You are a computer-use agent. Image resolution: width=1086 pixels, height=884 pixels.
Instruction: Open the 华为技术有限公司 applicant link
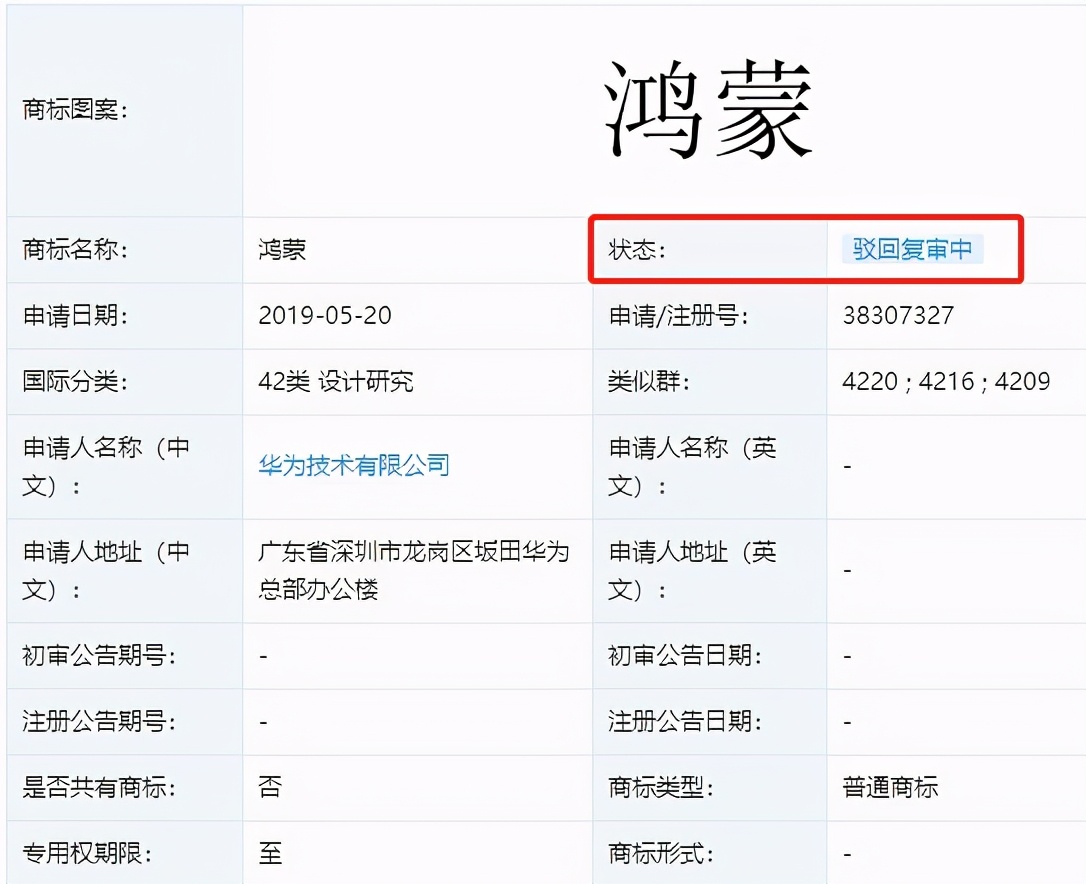pyautogui.click(x=352, y=464)
